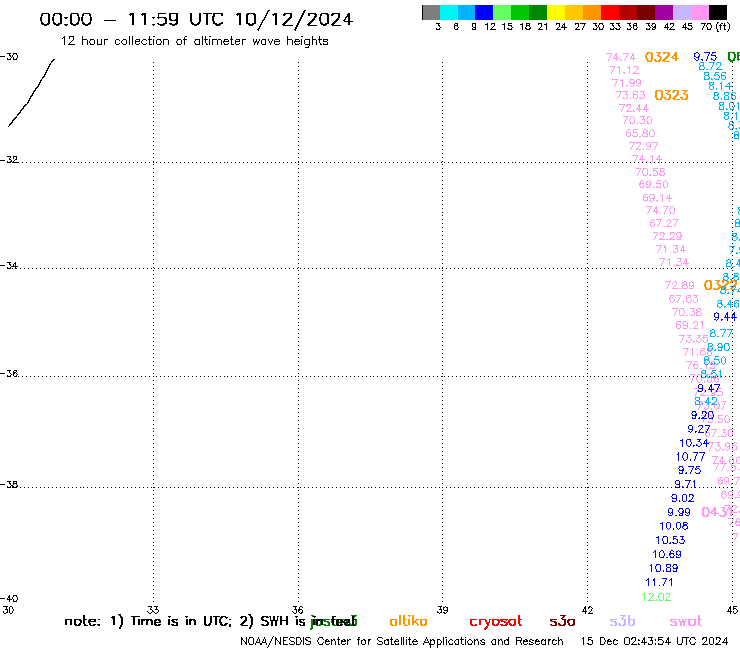740x650 pixels.
Task: Click the blue value 10.53
Action: tap(670, 540)
